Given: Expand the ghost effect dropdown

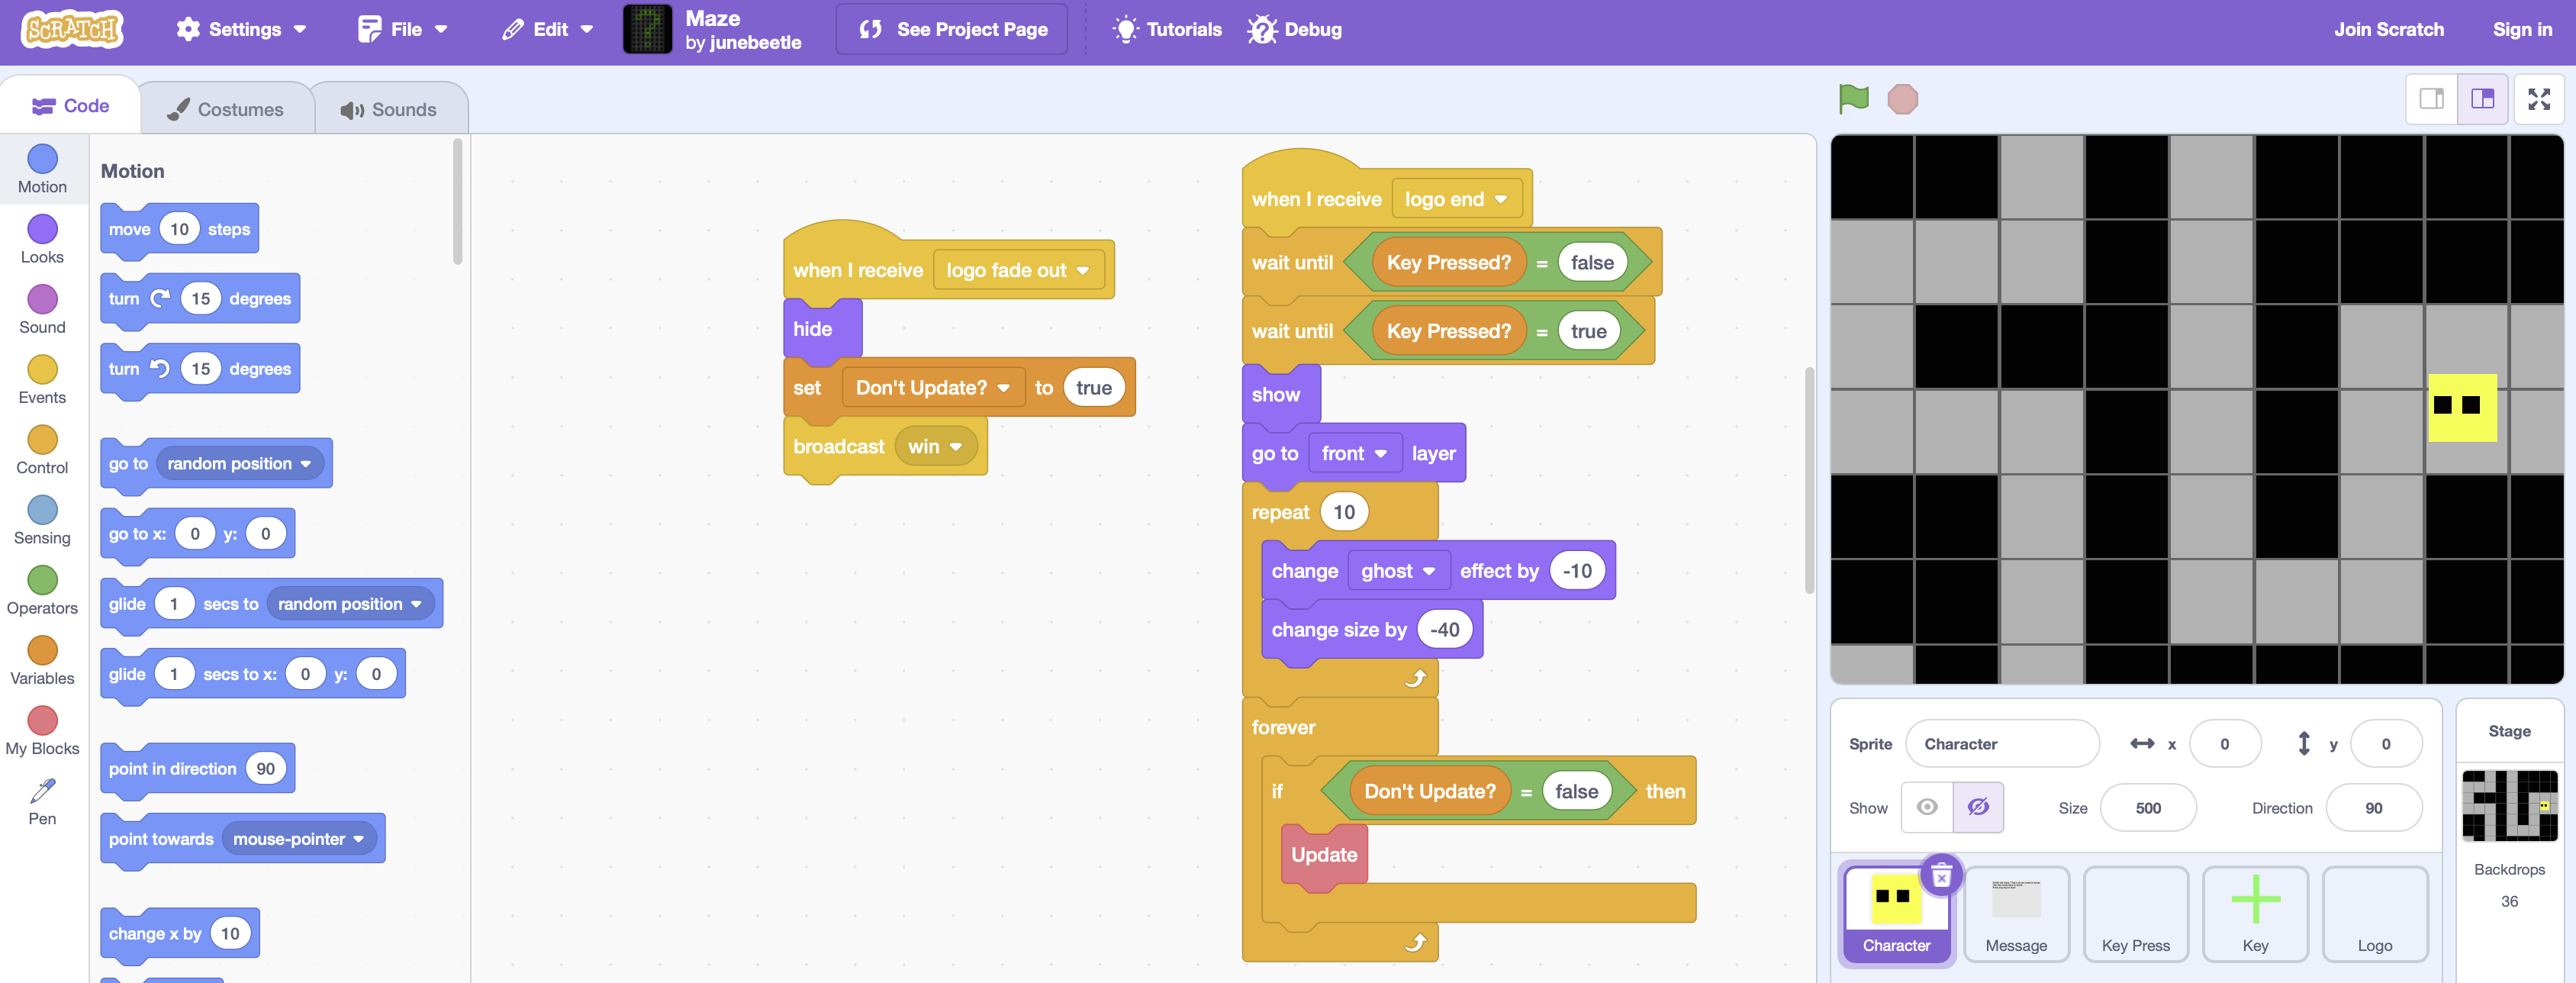Looking at the screenshot, I should pos(1397,571).
